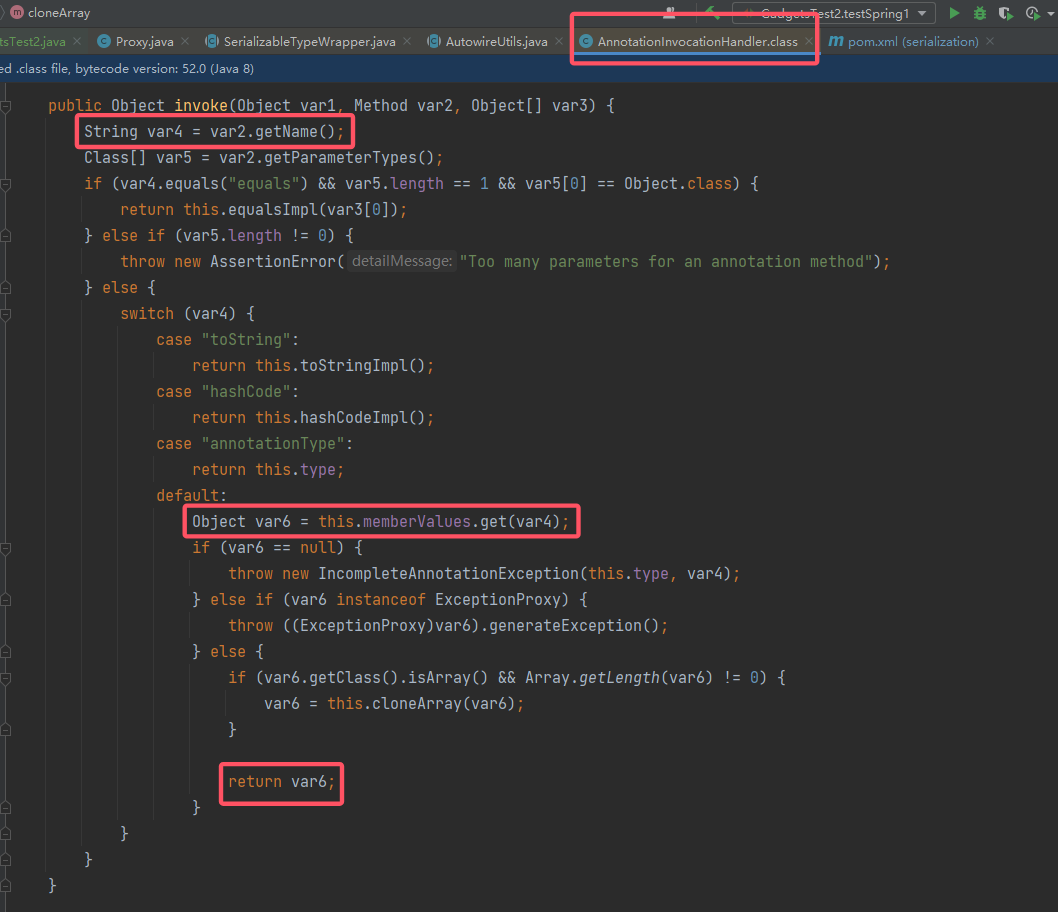Open the run configuration dropdown
Screen dimensions: 1058x912
click(x=834, y=13)
